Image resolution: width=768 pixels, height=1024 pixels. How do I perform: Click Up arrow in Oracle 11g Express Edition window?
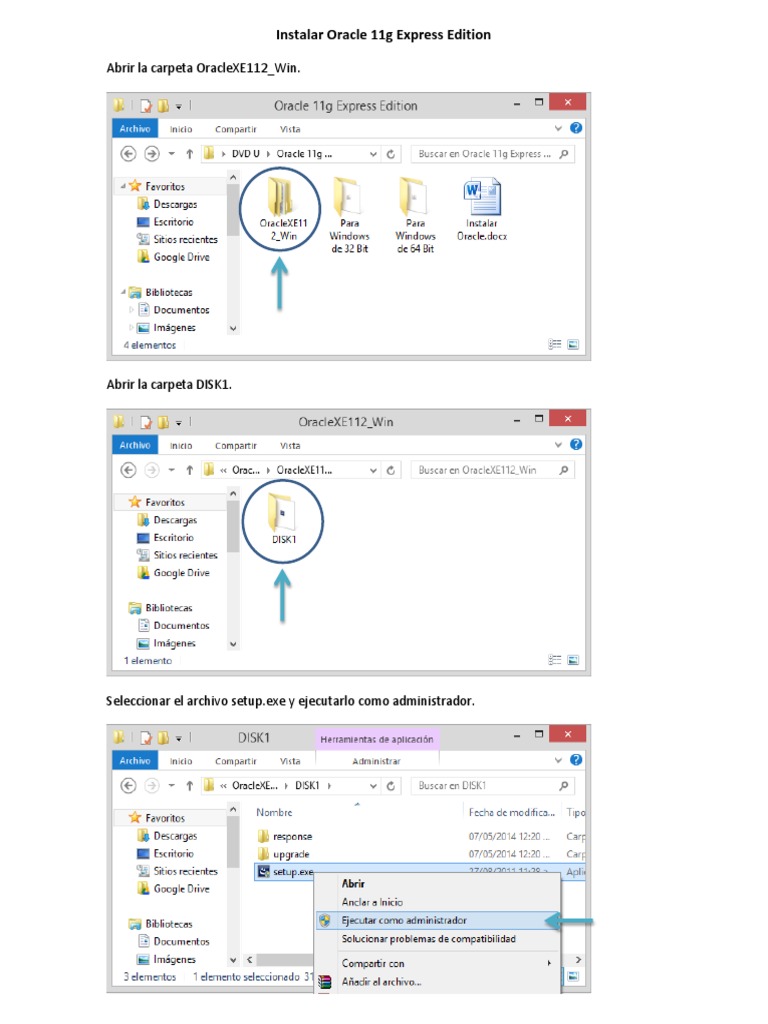click(x=189, y=154)
